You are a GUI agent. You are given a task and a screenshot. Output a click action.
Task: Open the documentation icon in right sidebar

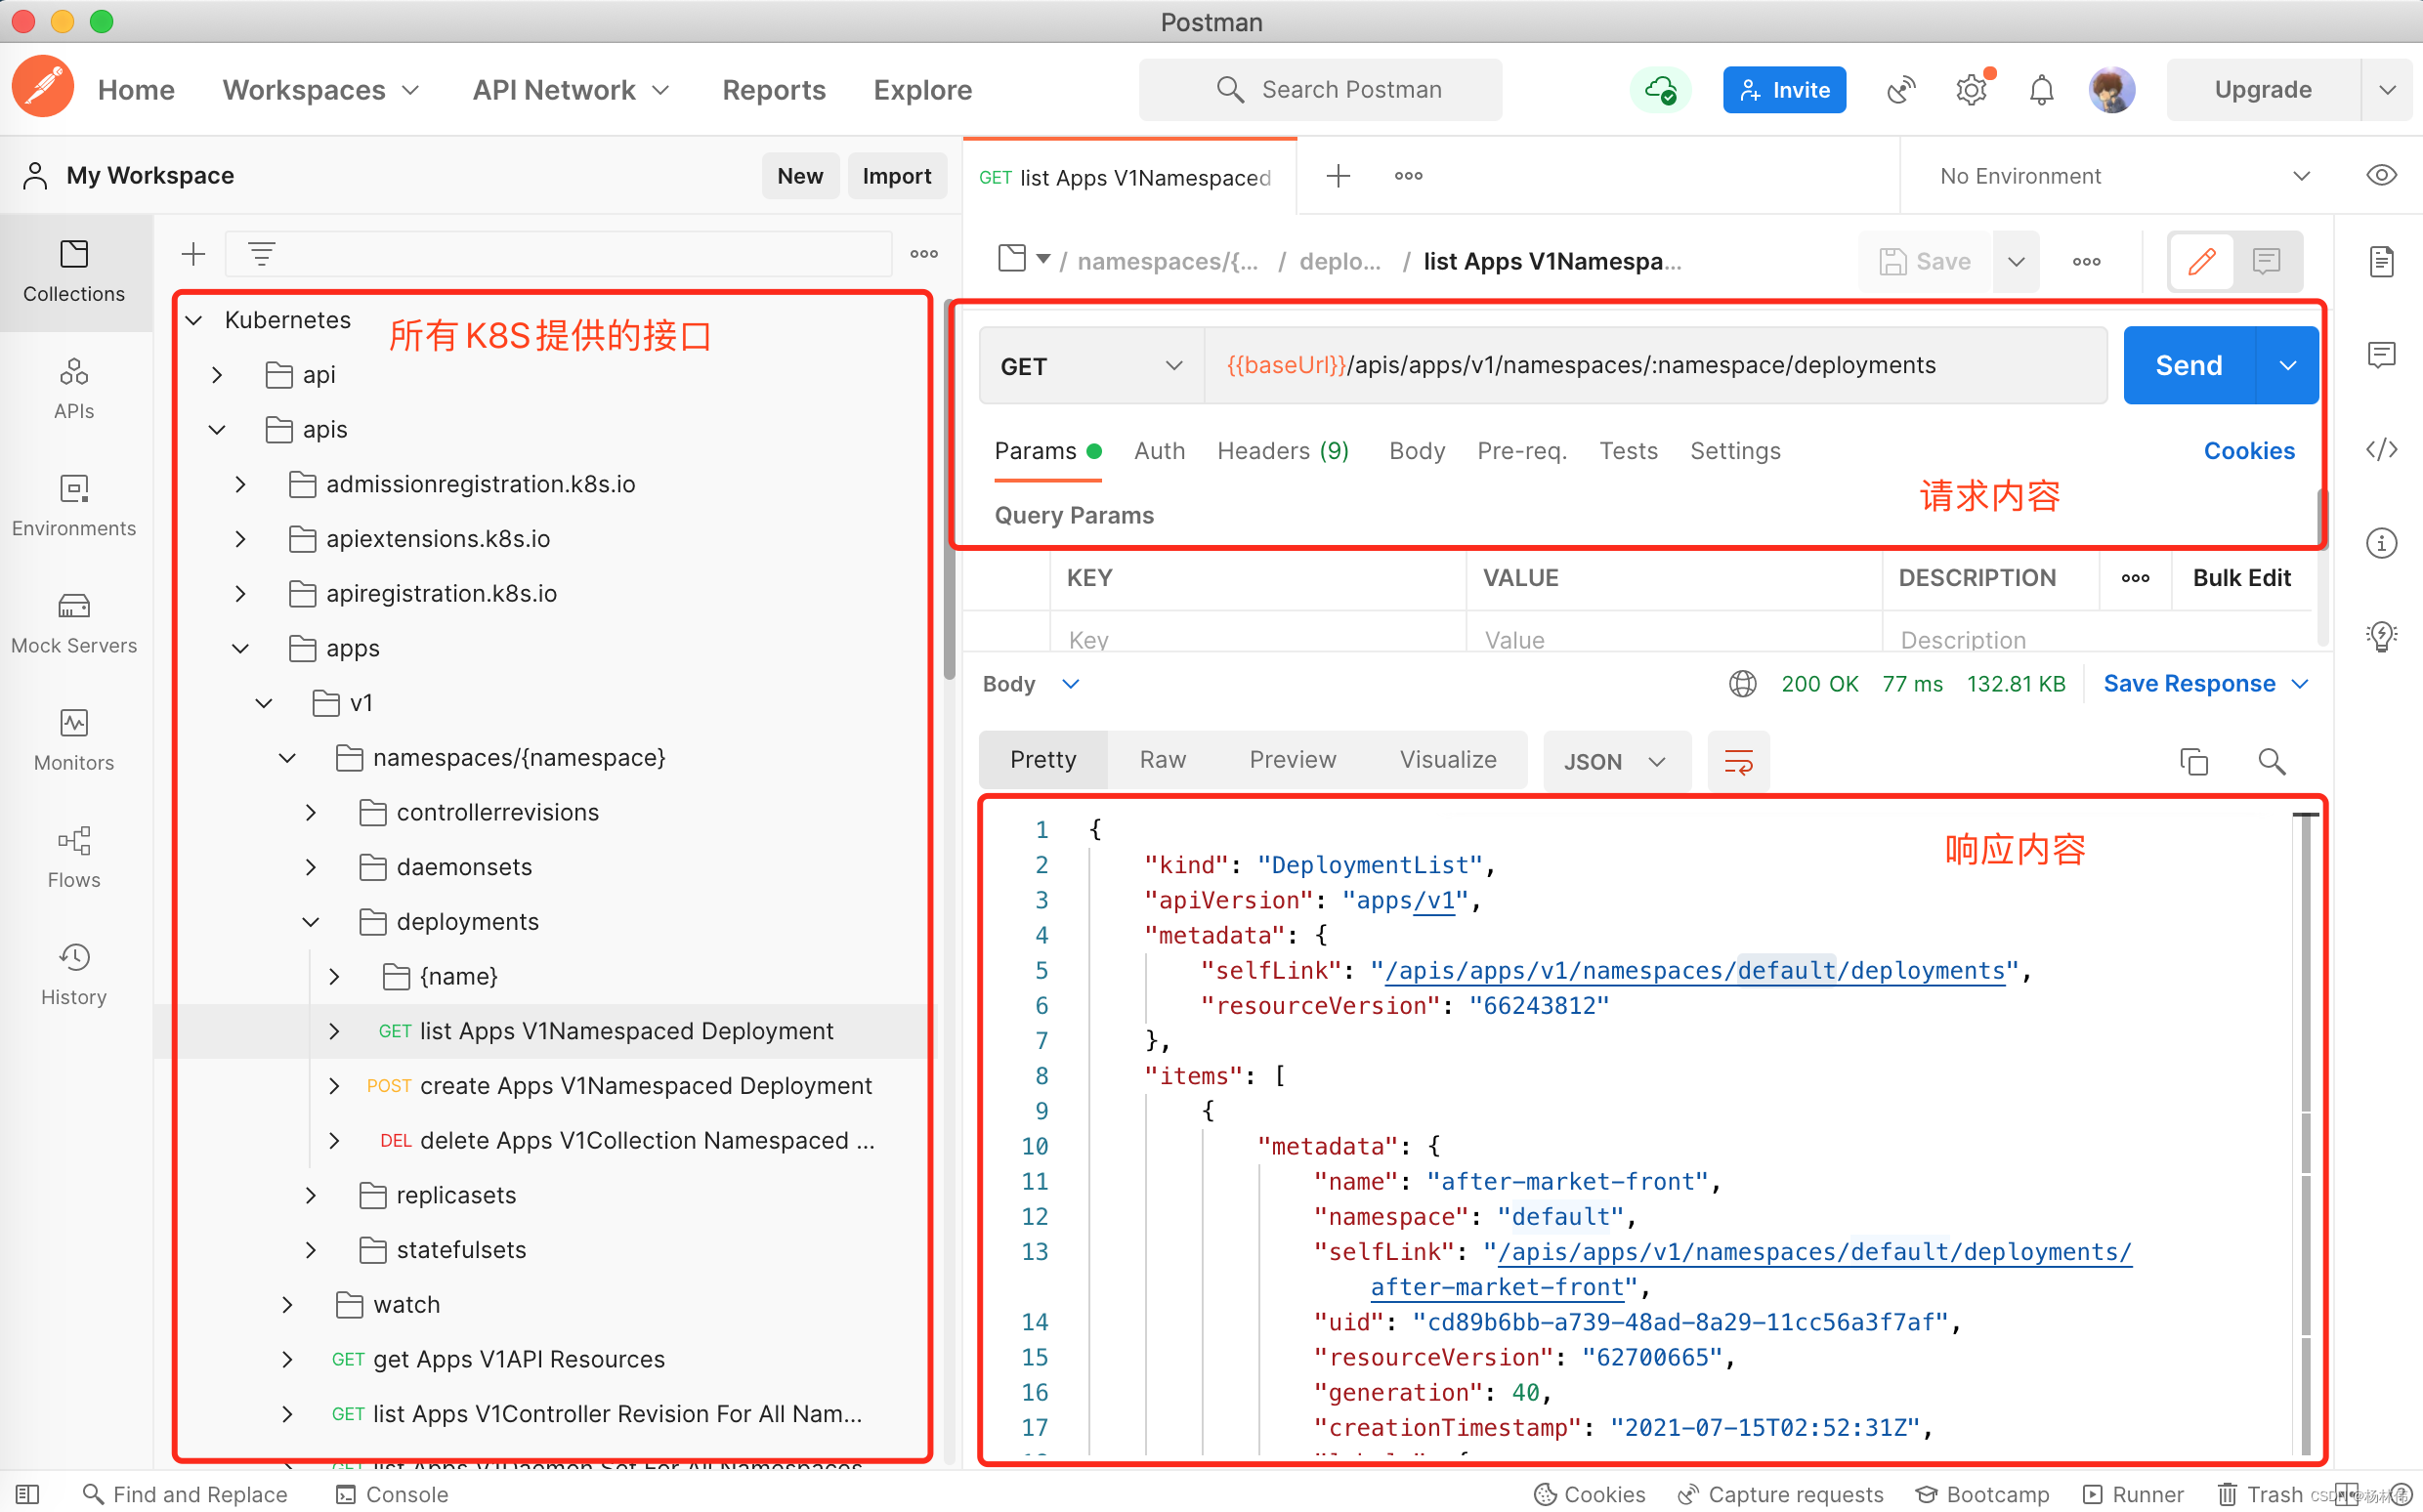pyautogui.click(x=2381, y=262)
